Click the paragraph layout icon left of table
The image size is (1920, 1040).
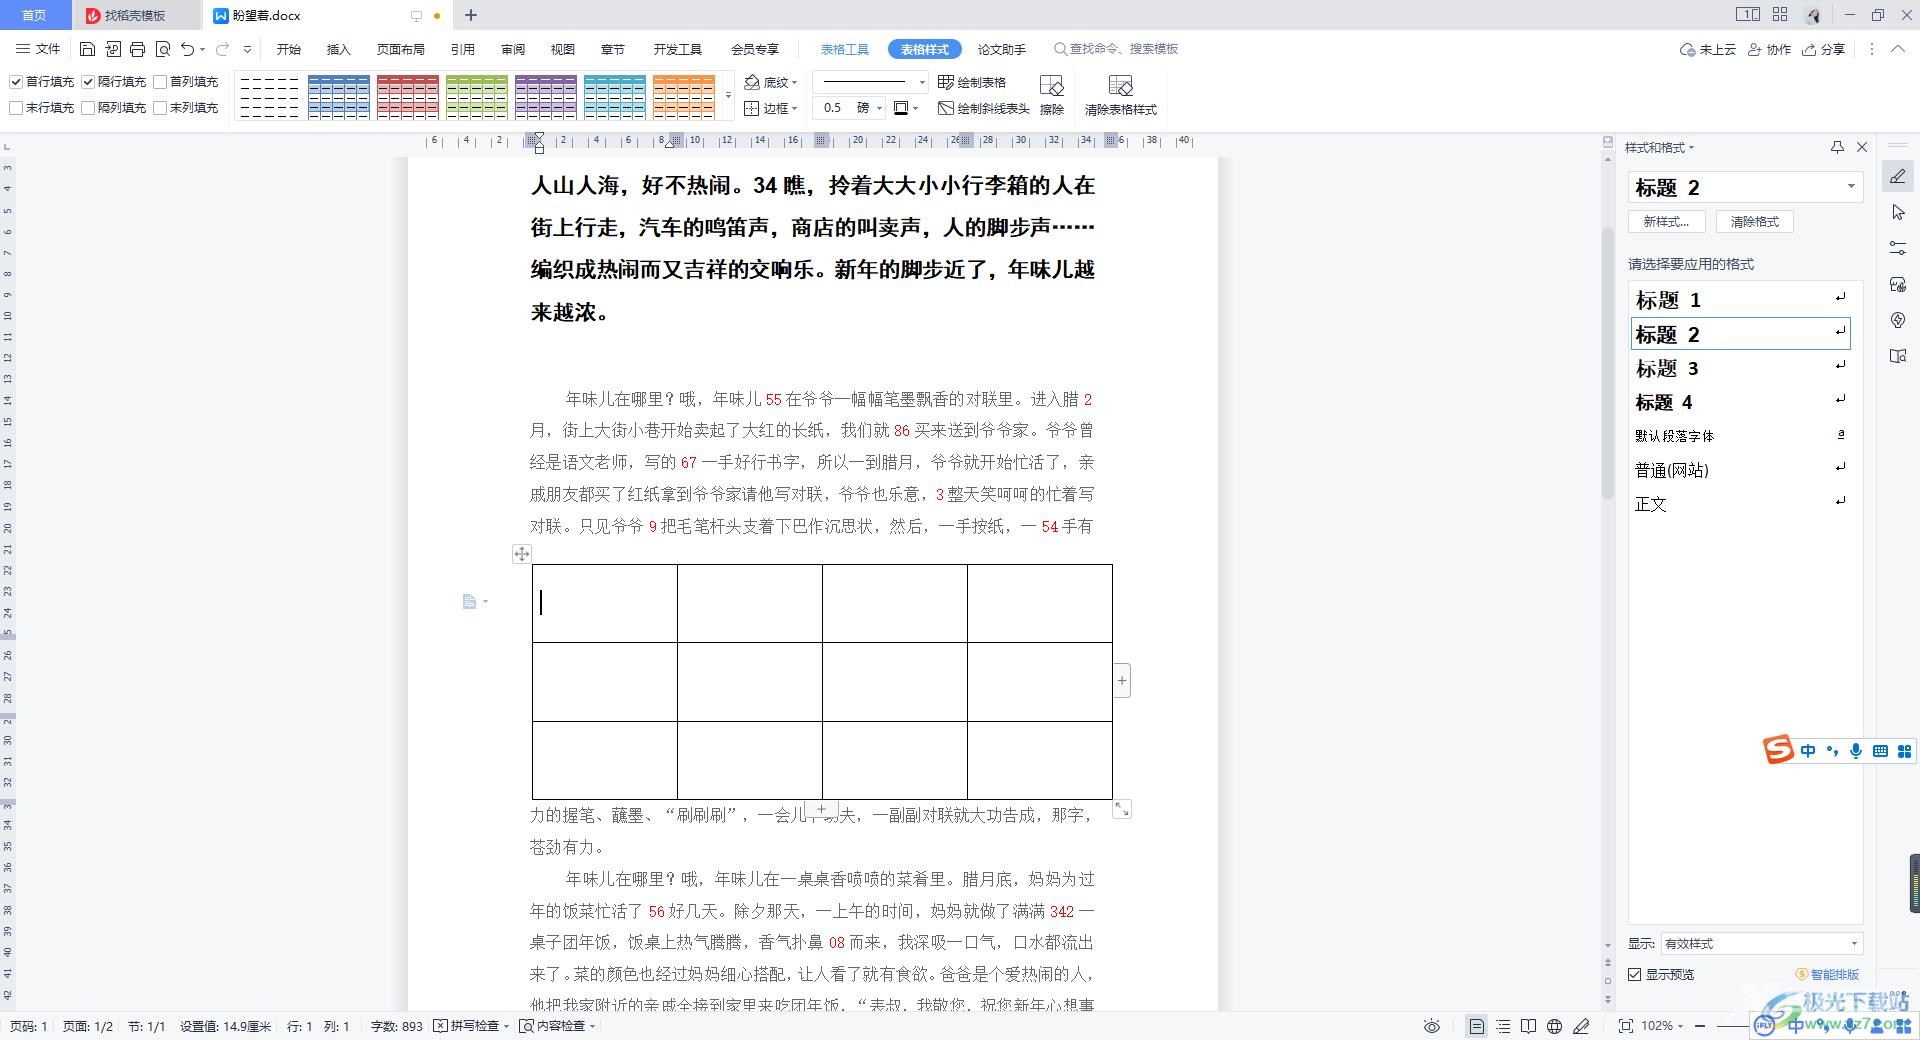[470, 601]
